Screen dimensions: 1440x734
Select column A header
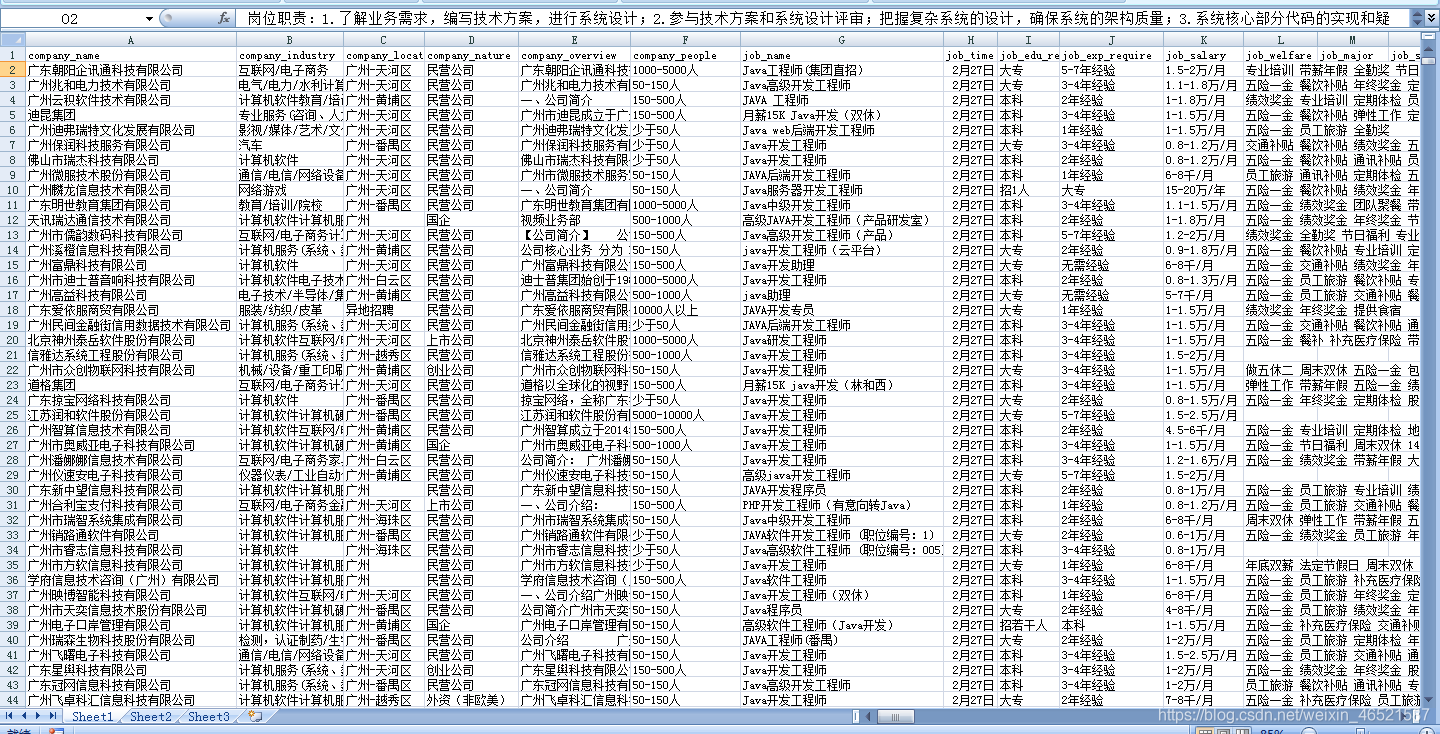click(130, 40)
